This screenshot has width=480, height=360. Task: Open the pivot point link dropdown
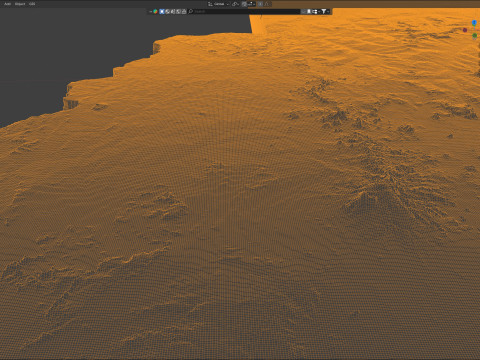click(235, 4)
